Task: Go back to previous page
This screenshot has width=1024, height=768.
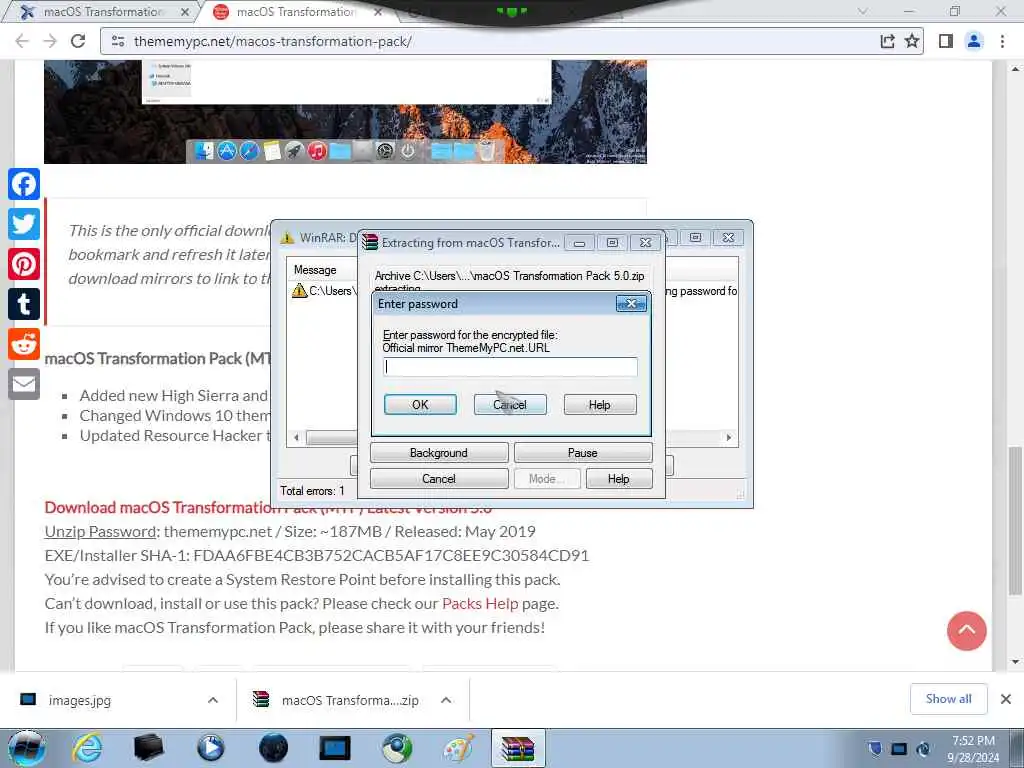Action: coord(22,41)
